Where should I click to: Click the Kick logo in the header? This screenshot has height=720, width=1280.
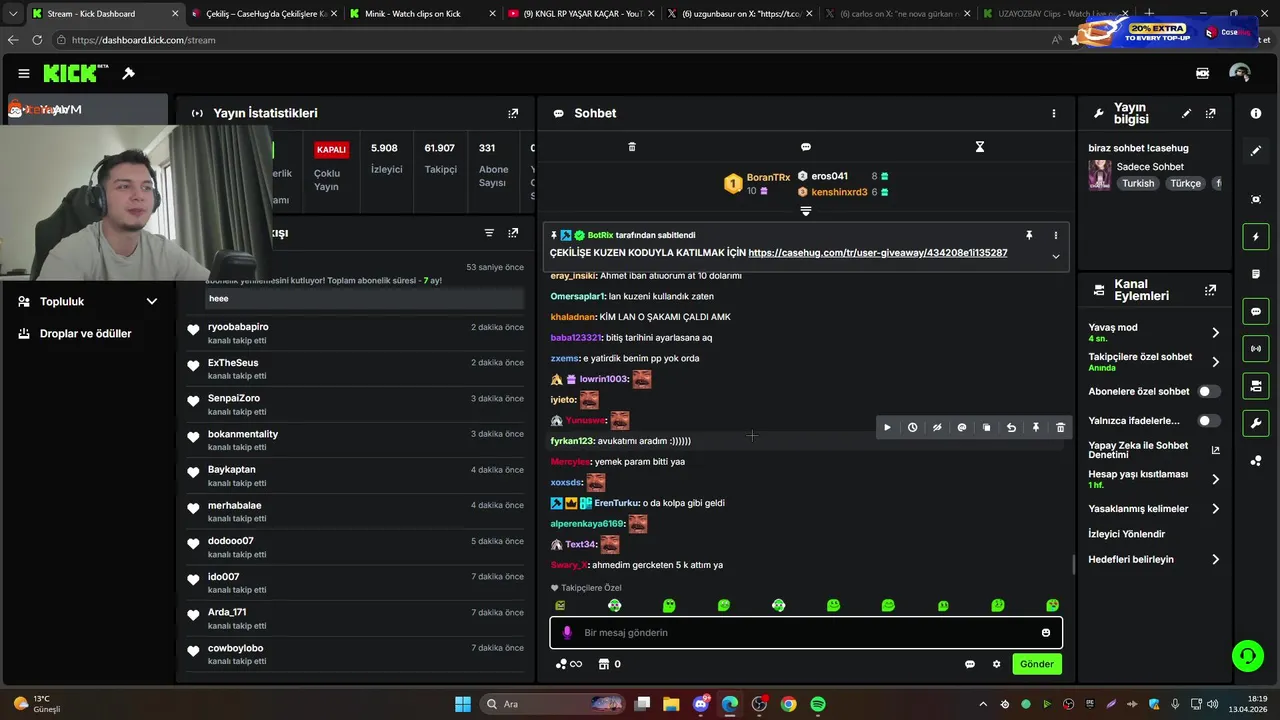pyautogui.click(x=75, y=73)
